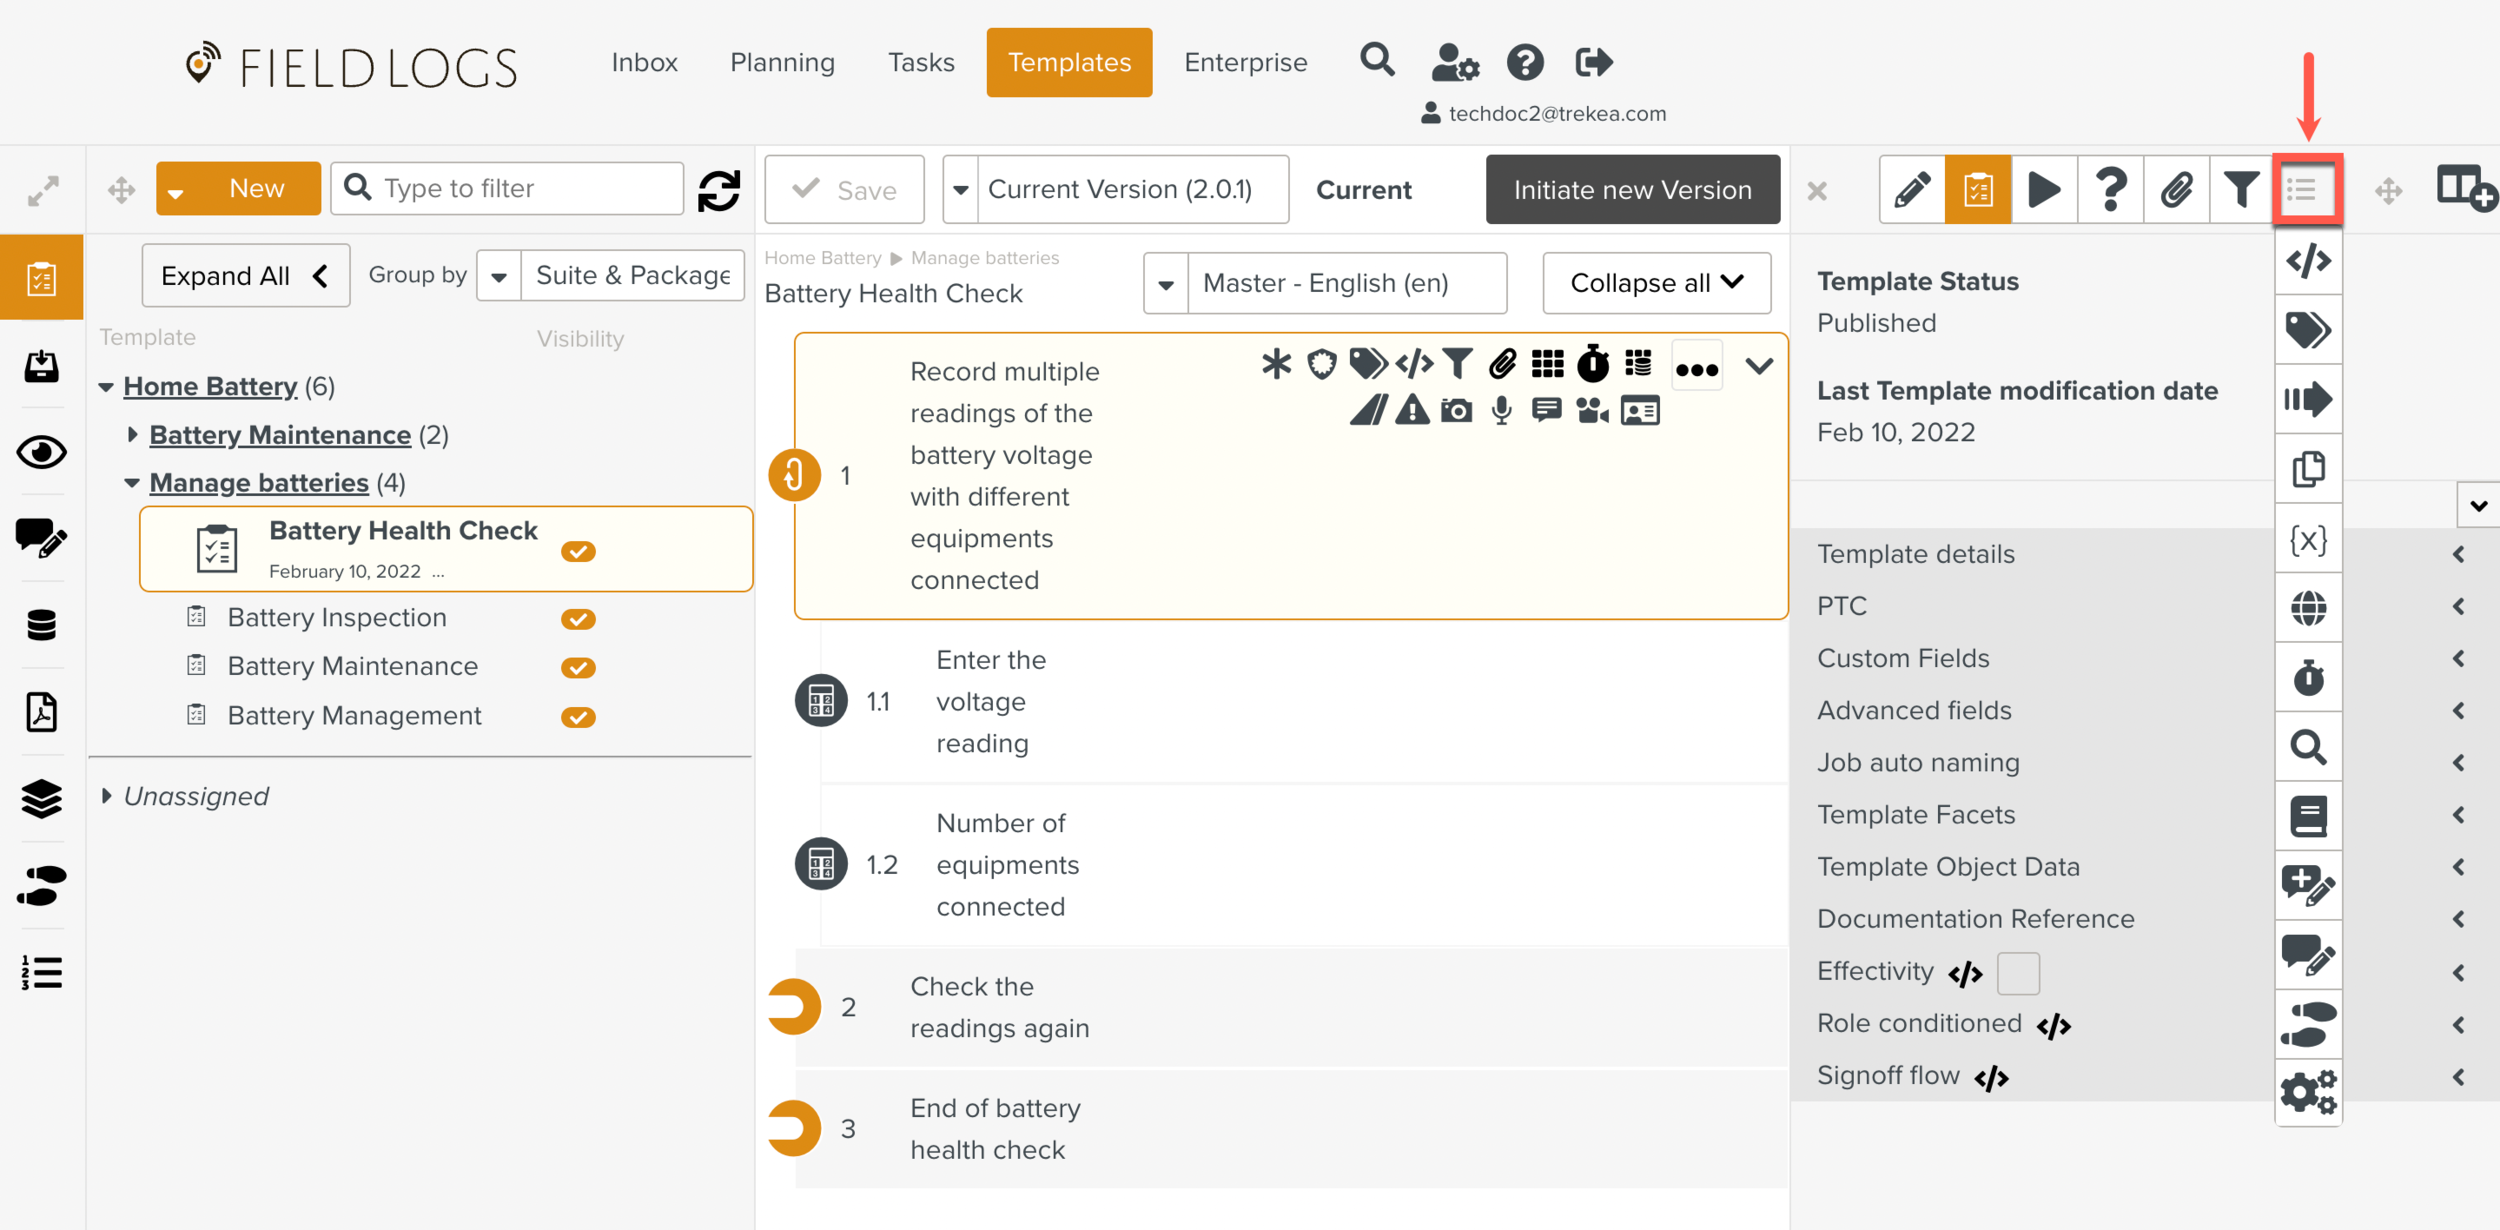Open the help question mark in header
2500x1230 pixels.
[1525, 62]
